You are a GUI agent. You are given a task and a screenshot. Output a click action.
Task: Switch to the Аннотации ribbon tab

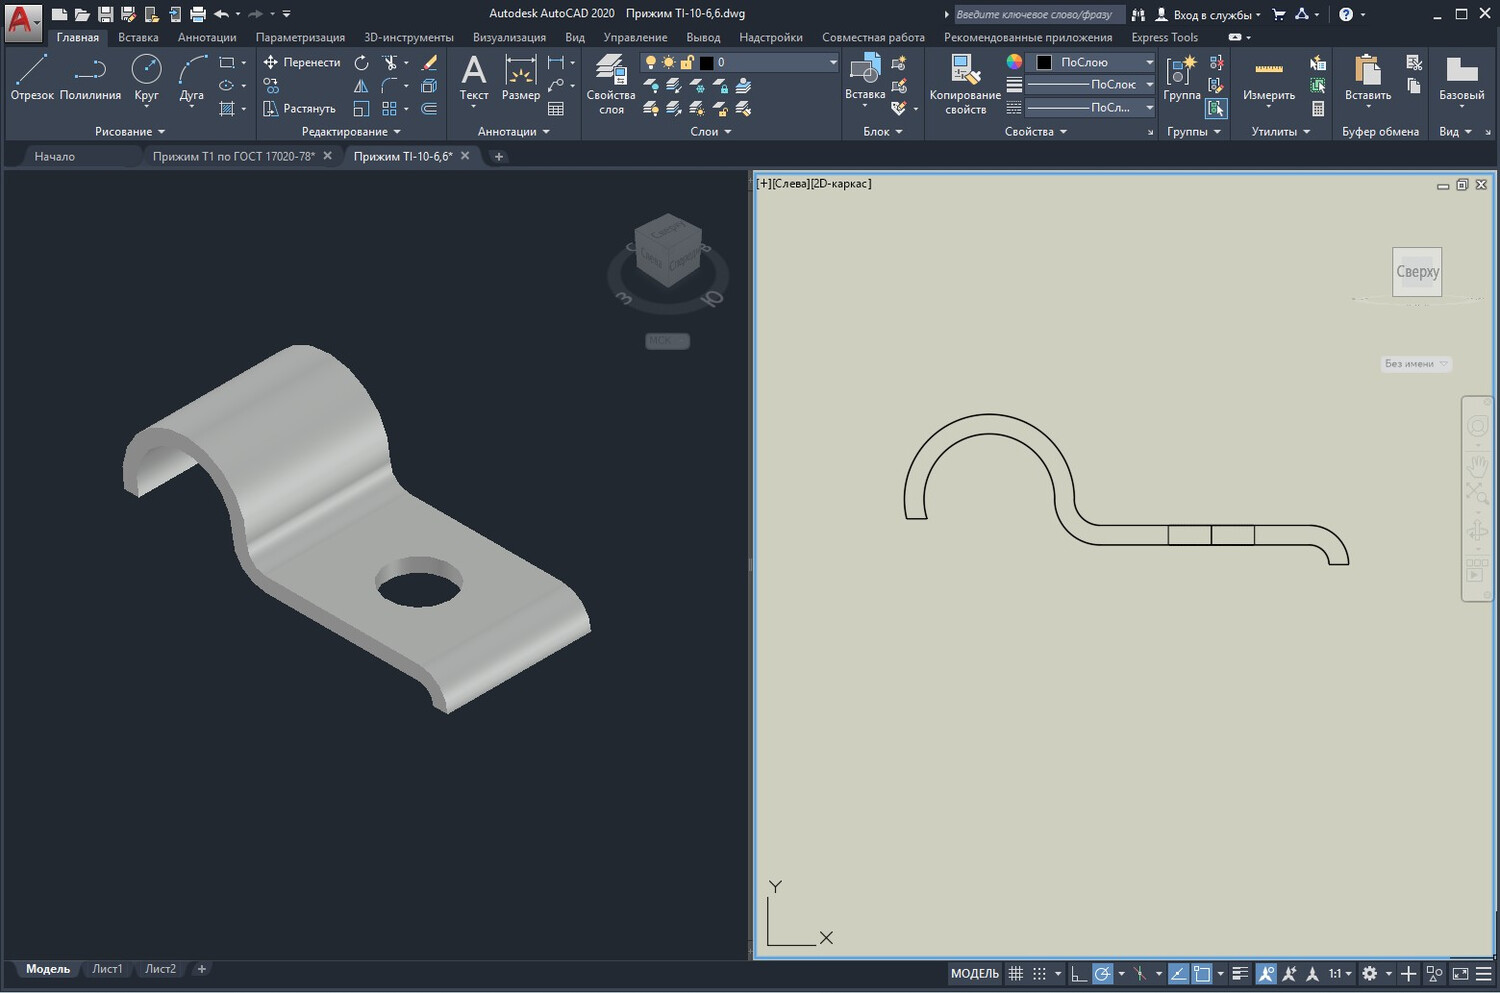pyautogui.click(x=207, y=37)
